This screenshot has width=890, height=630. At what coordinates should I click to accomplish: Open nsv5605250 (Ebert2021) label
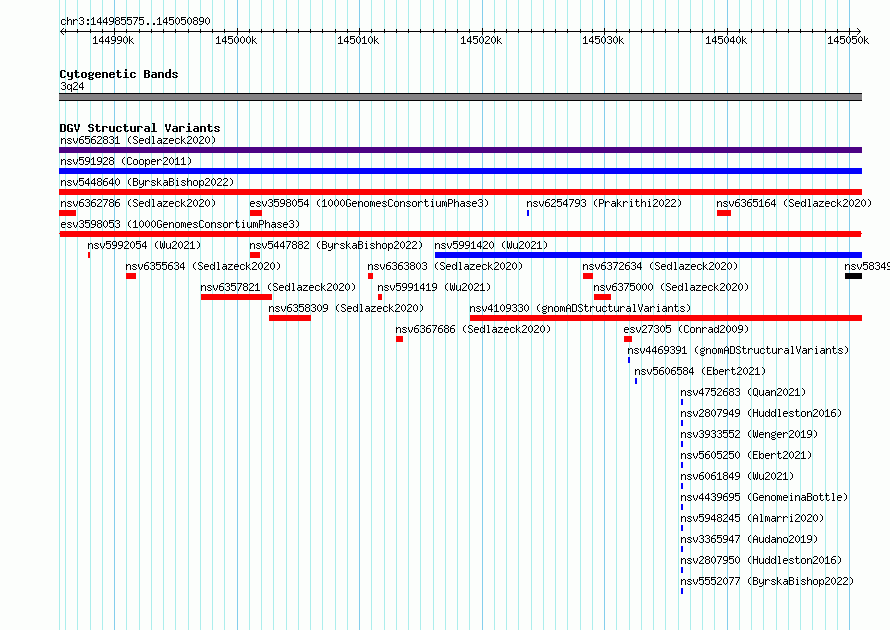point(746,455)
